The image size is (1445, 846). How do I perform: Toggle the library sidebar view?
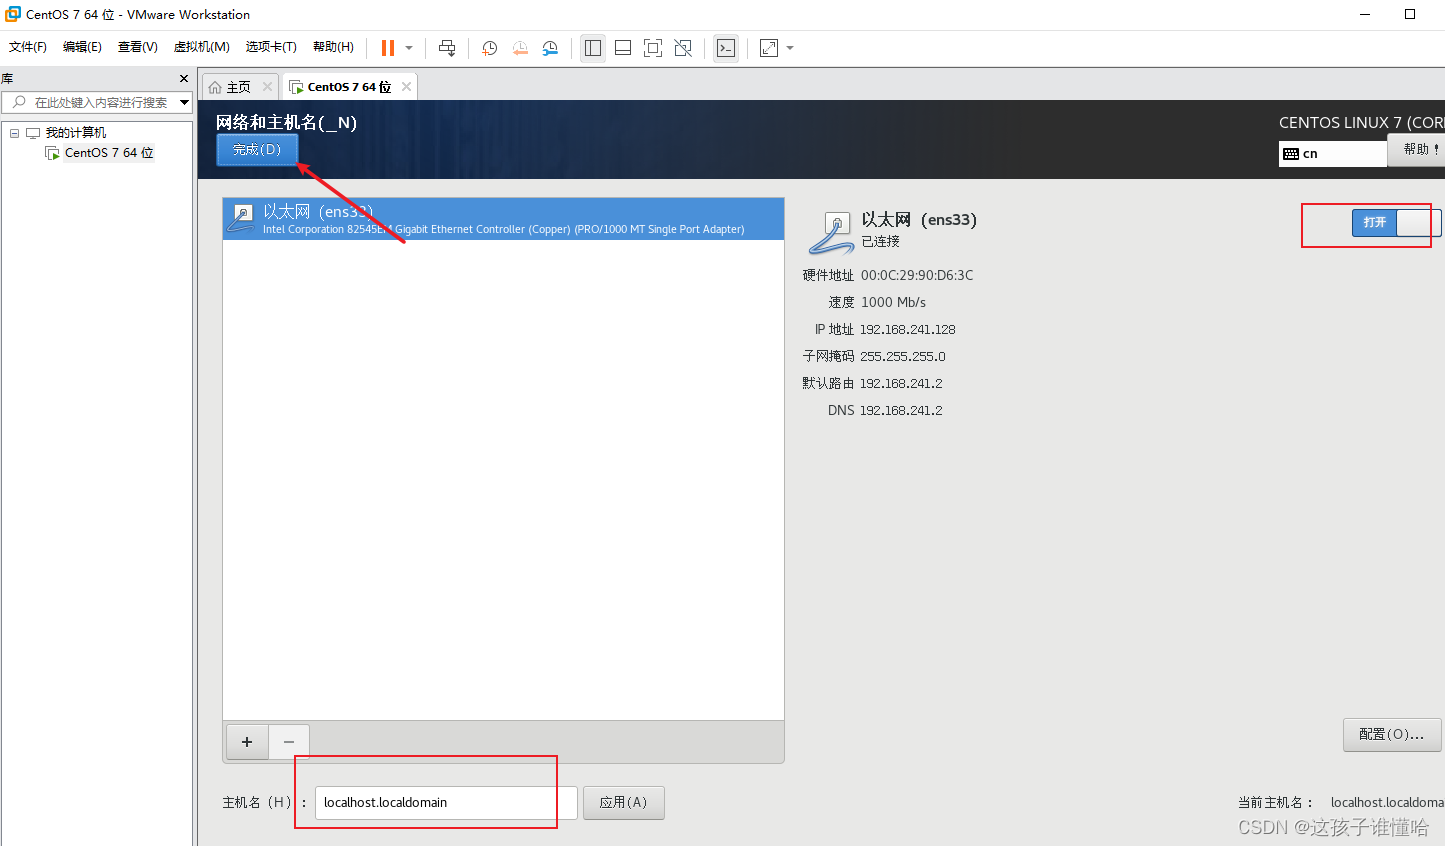[593, 48]
